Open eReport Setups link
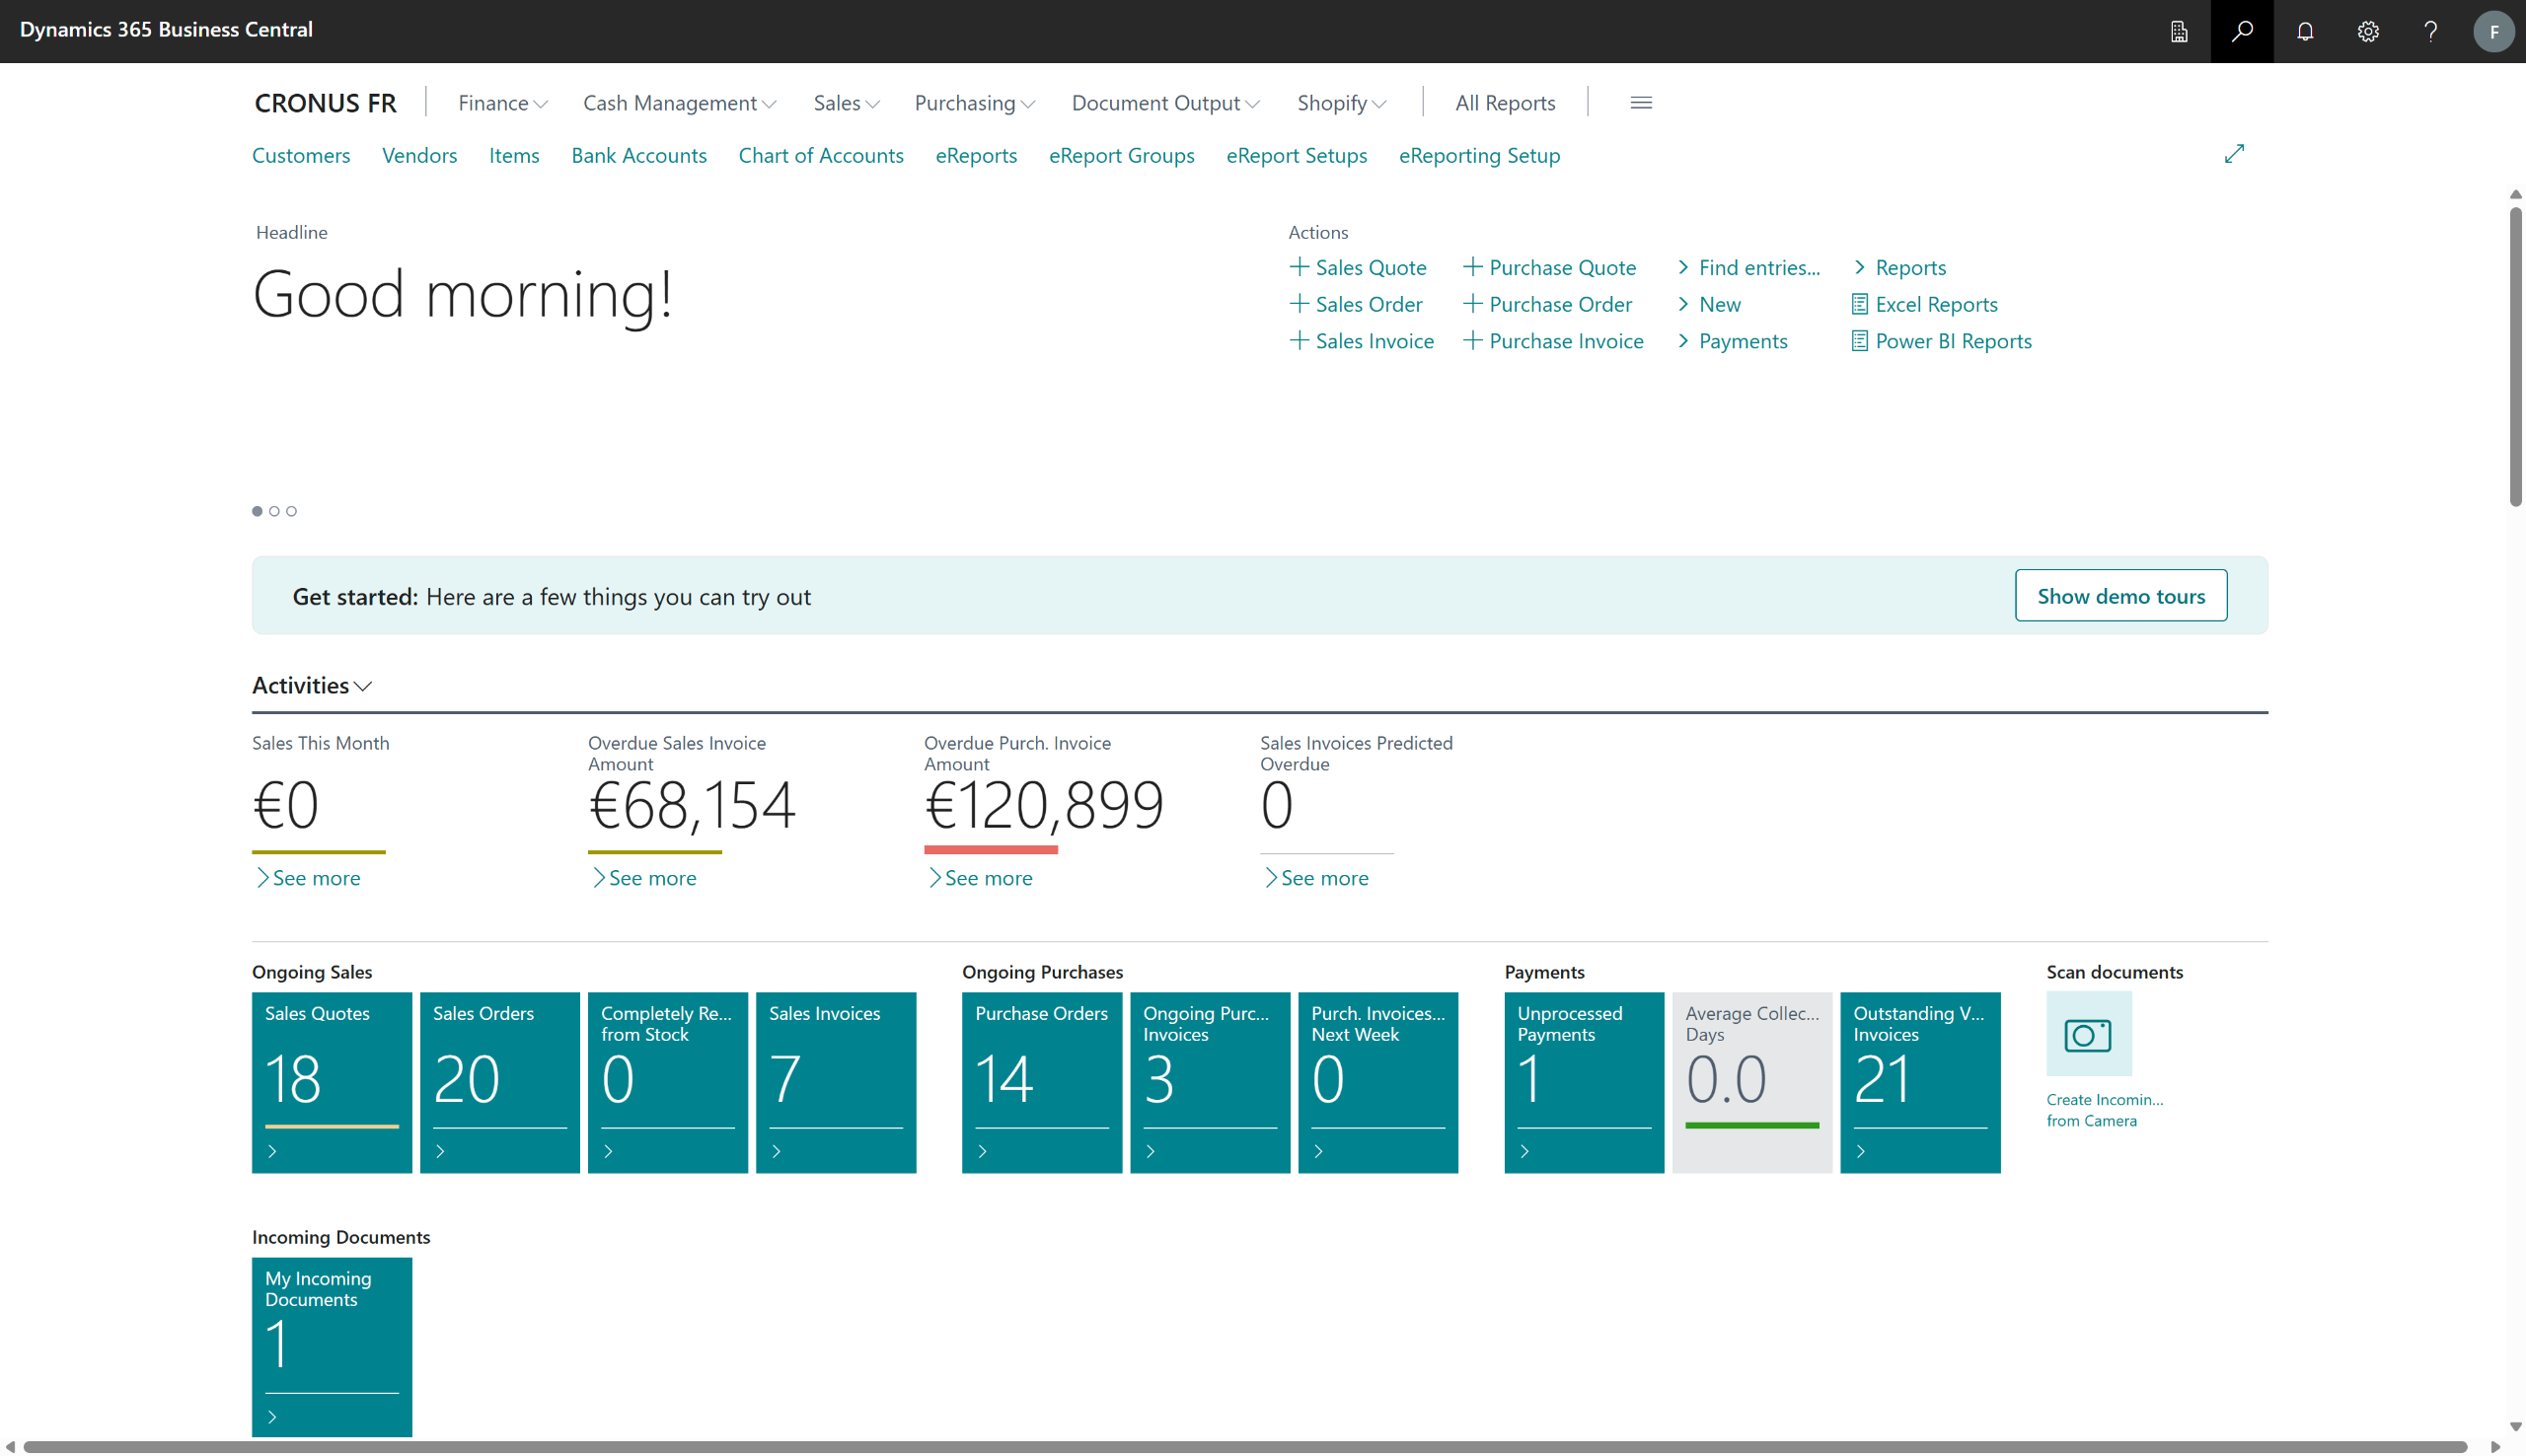 point(1296,155)
